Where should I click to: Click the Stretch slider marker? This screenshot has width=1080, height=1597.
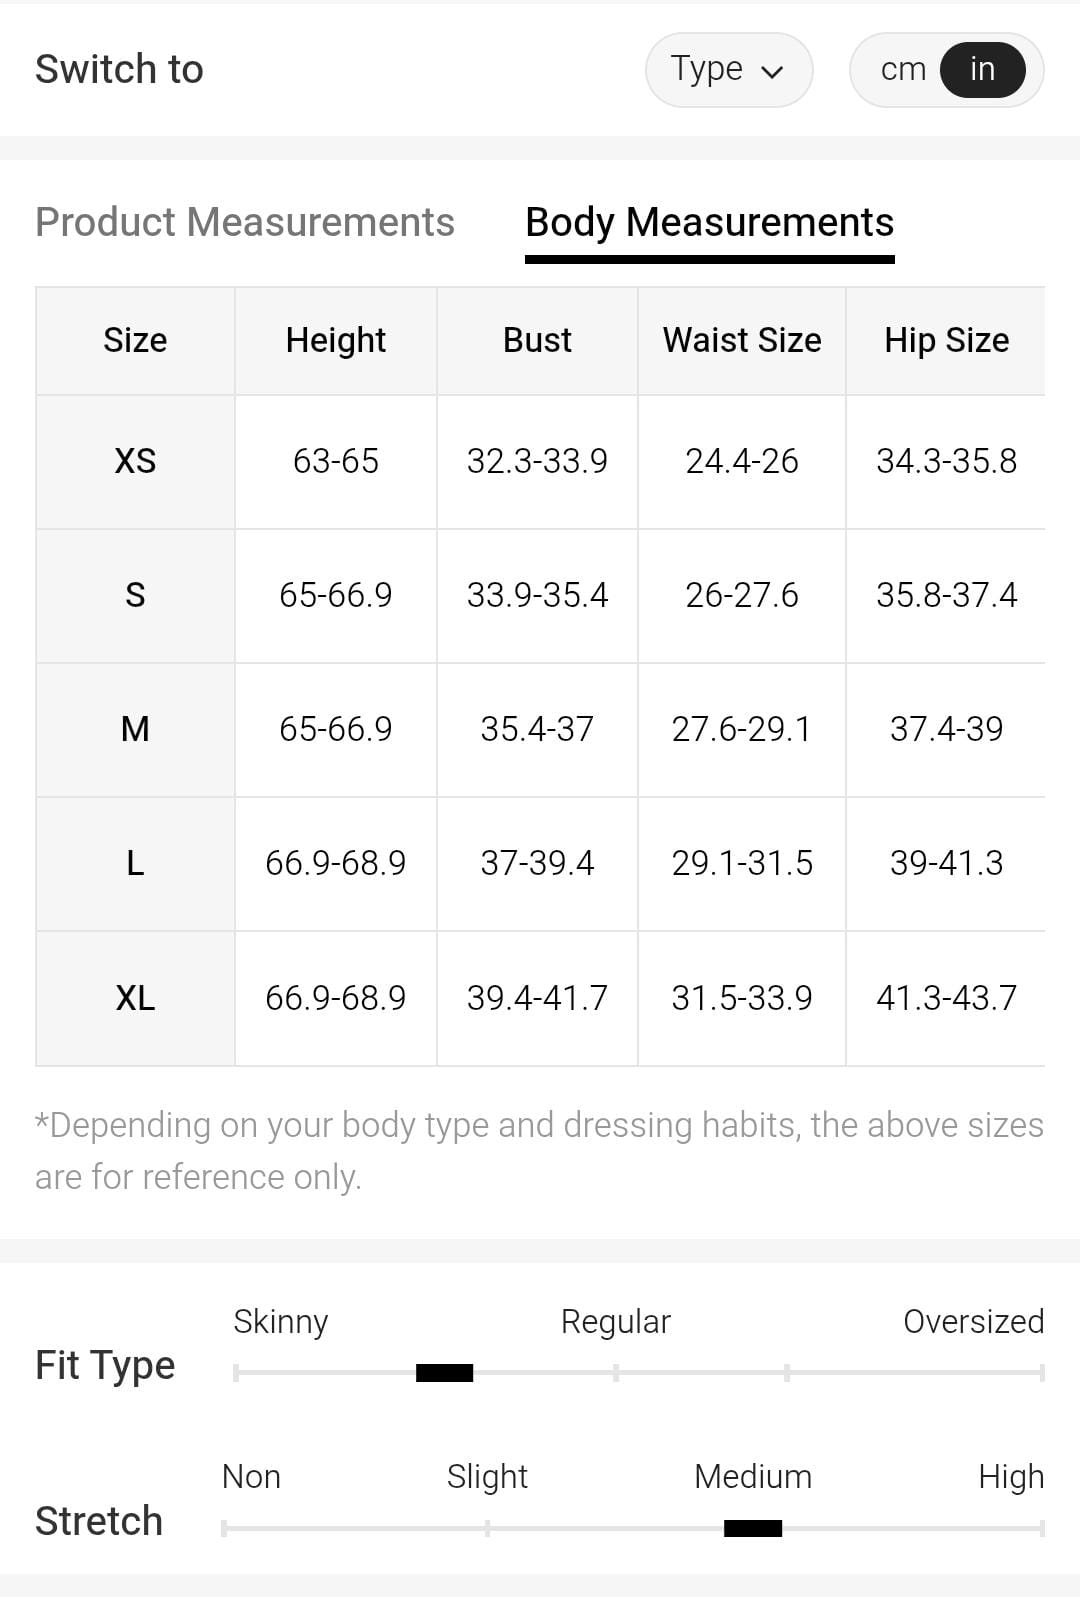[753, 1528]
